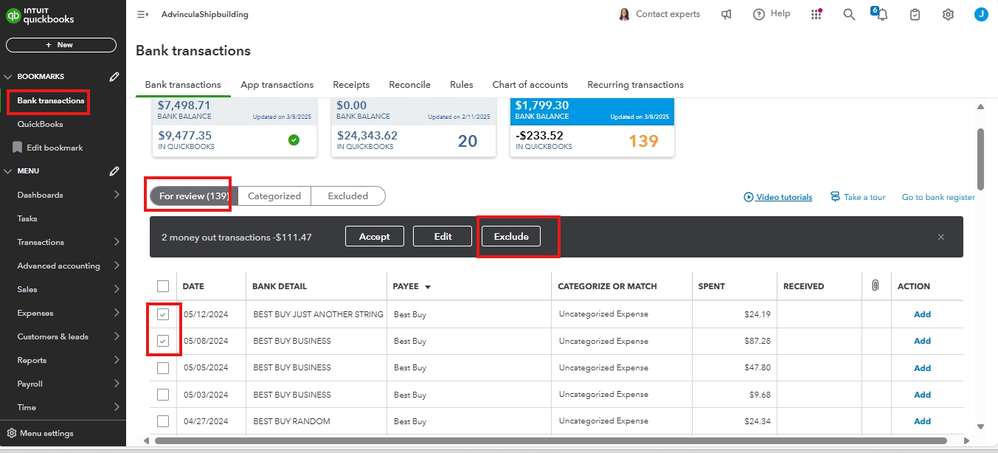Image resolution: width=998 pixels, height=453 pixels.
Task: Open the settings gear icon
Action: pos(948,15)
